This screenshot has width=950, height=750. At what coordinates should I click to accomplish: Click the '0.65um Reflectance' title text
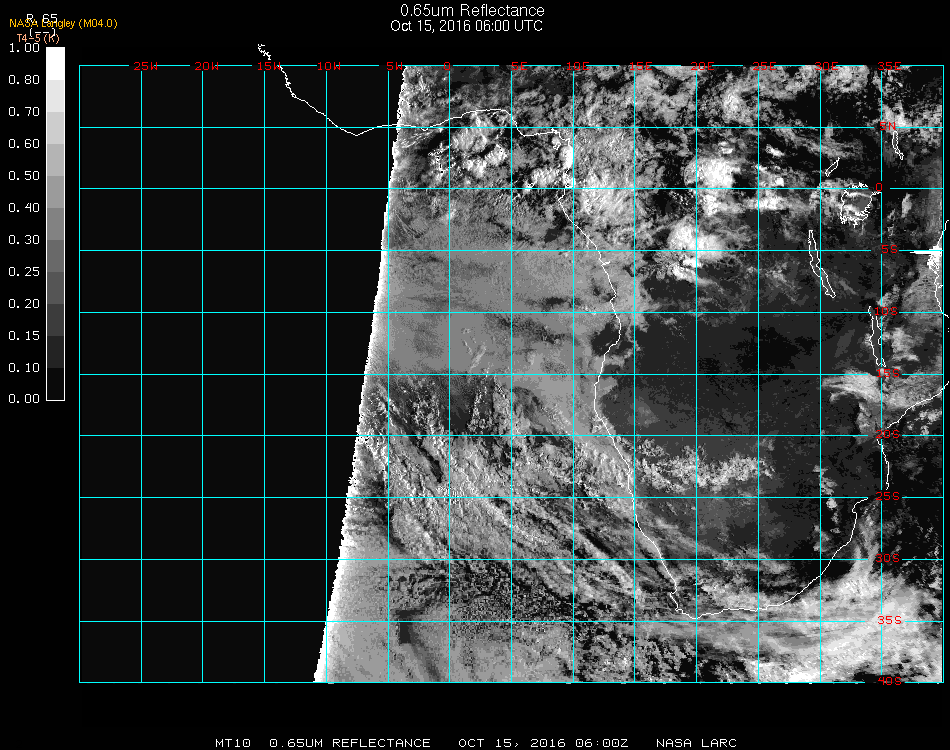pyautogui.click(x=472, y=10)
